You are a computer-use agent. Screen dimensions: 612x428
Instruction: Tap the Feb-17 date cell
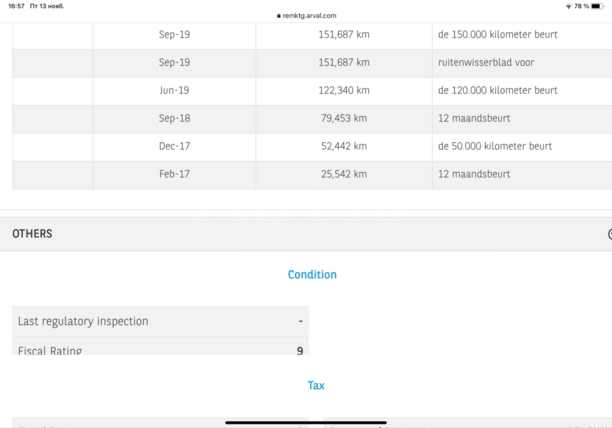[174, 174]
